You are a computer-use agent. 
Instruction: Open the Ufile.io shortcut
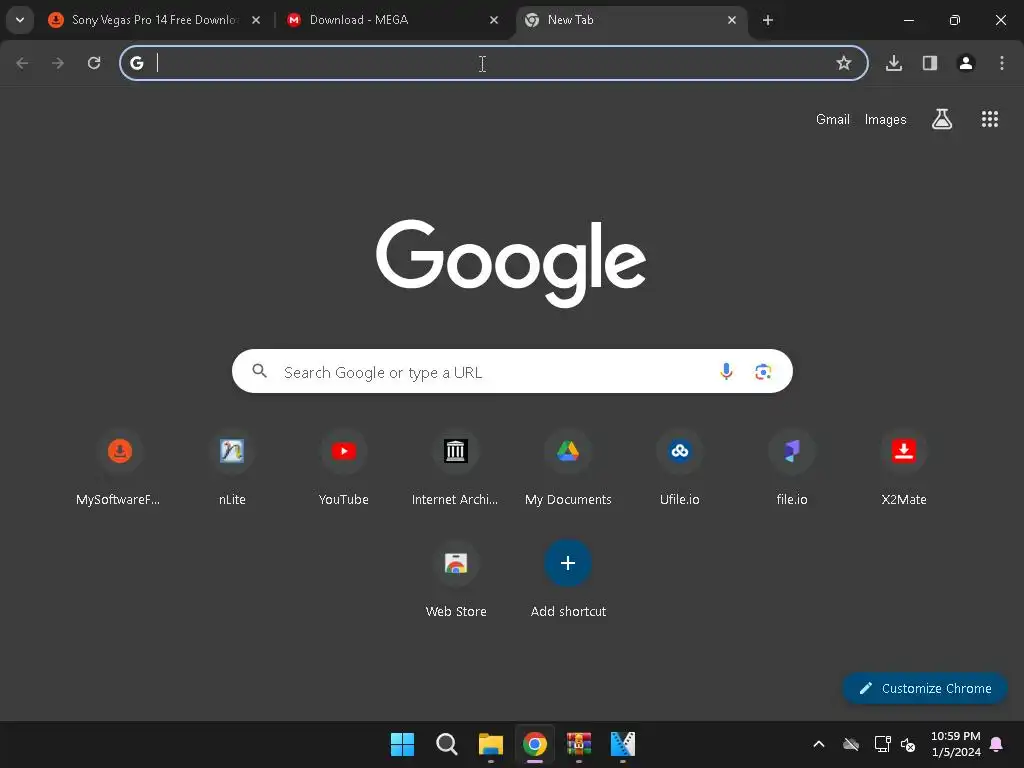coord(680,469)
